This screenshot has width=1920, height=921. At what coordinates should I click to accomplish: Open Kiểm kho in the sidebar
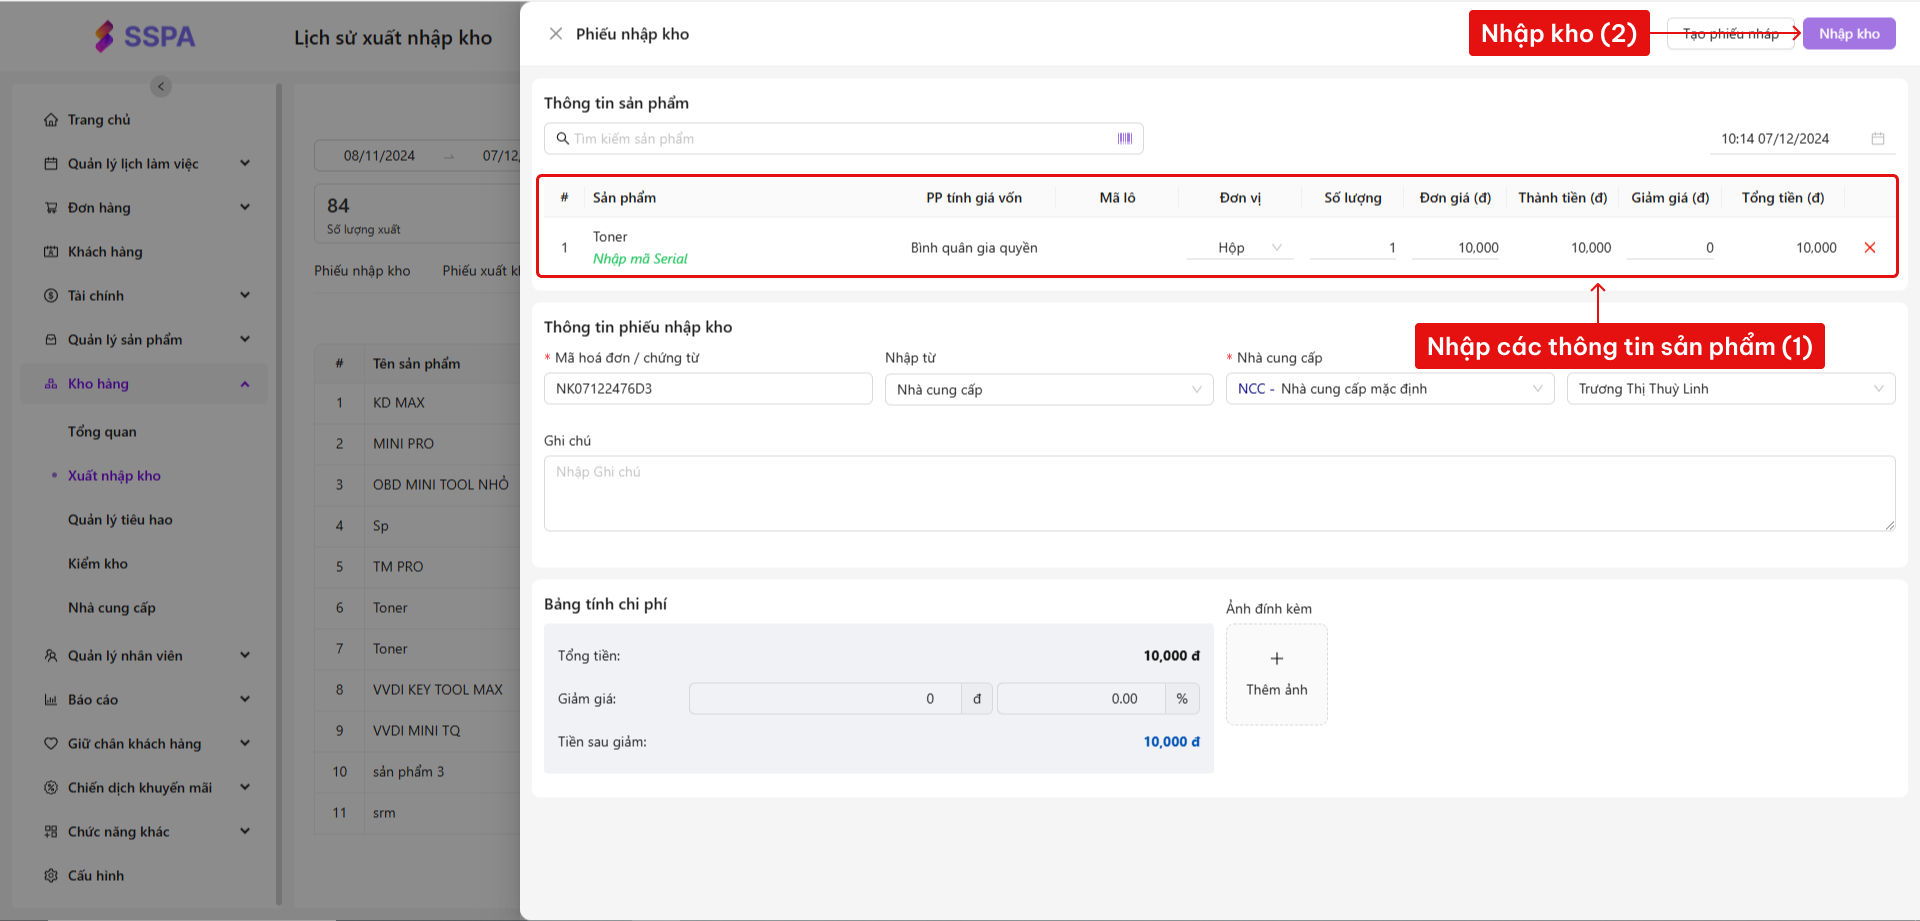(98, 564)
